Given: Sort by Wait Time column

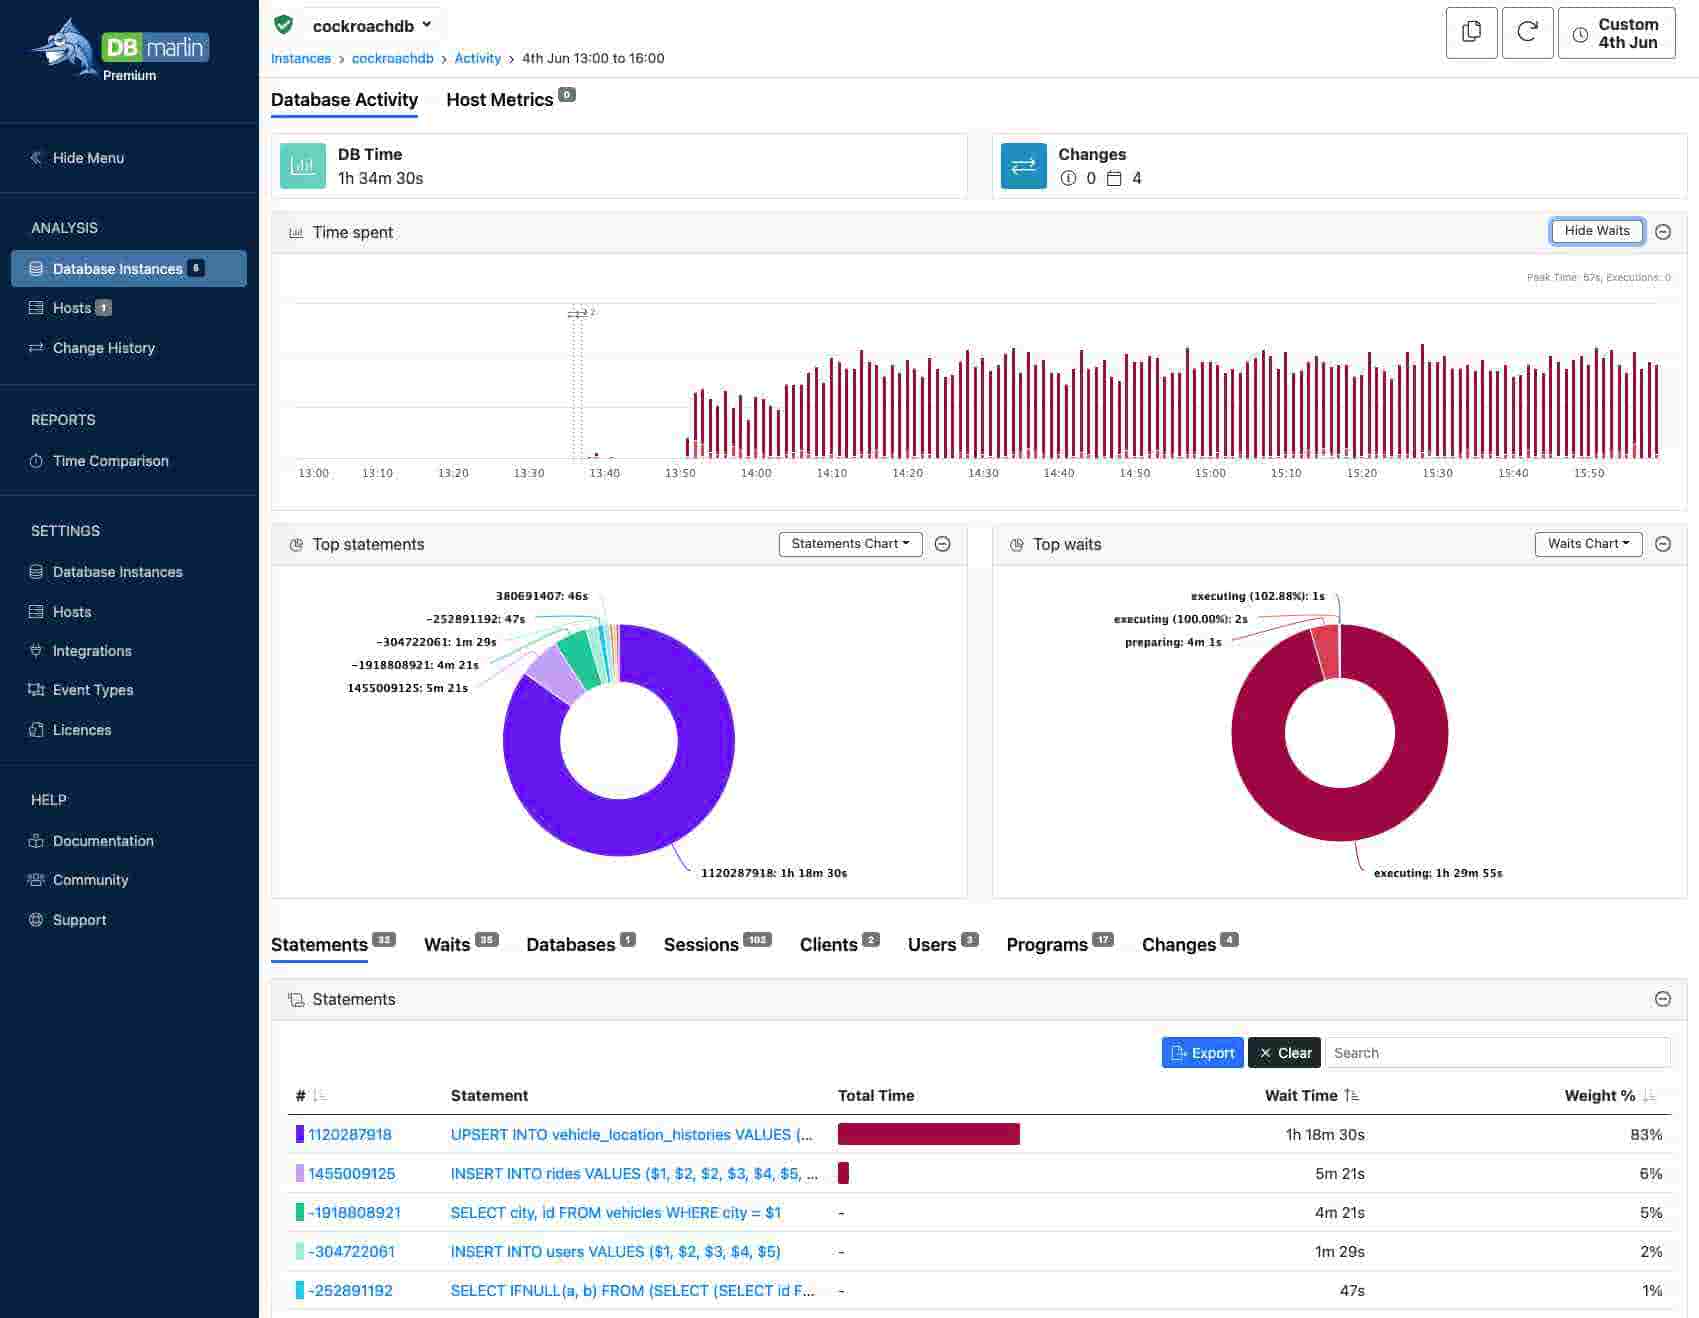Looking at the screenshot, I should pos(1311,1096).
